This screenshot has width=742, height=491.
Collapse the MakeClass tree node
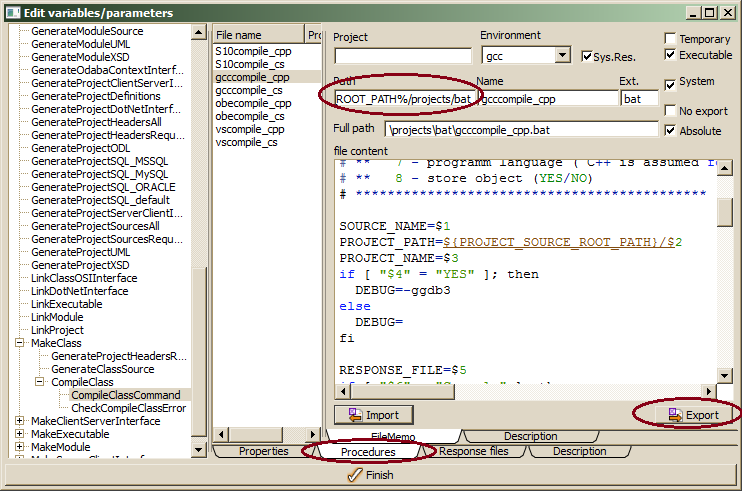tap(21, 343)
